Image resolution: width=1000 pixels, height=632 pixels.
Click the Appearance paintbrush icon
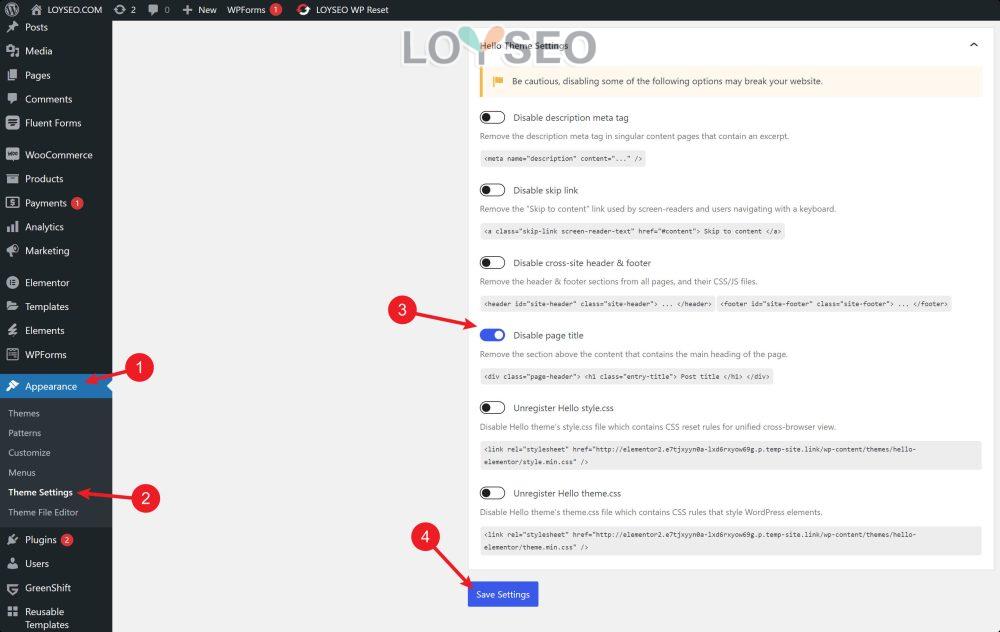tap(12, 386)
